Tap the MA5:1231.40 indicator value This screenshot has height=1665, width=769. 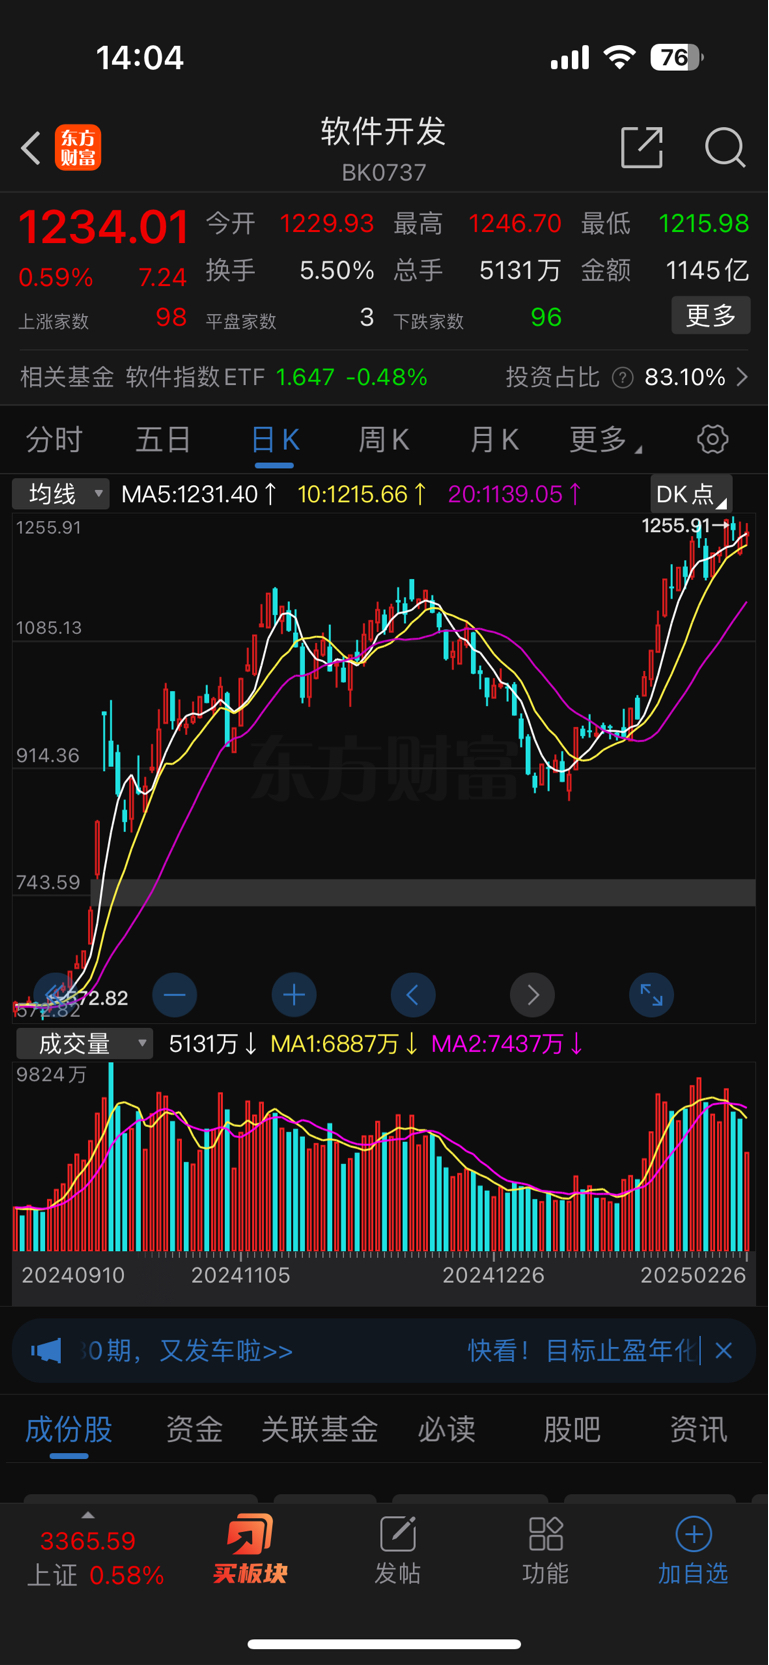(x=199, y=494)
